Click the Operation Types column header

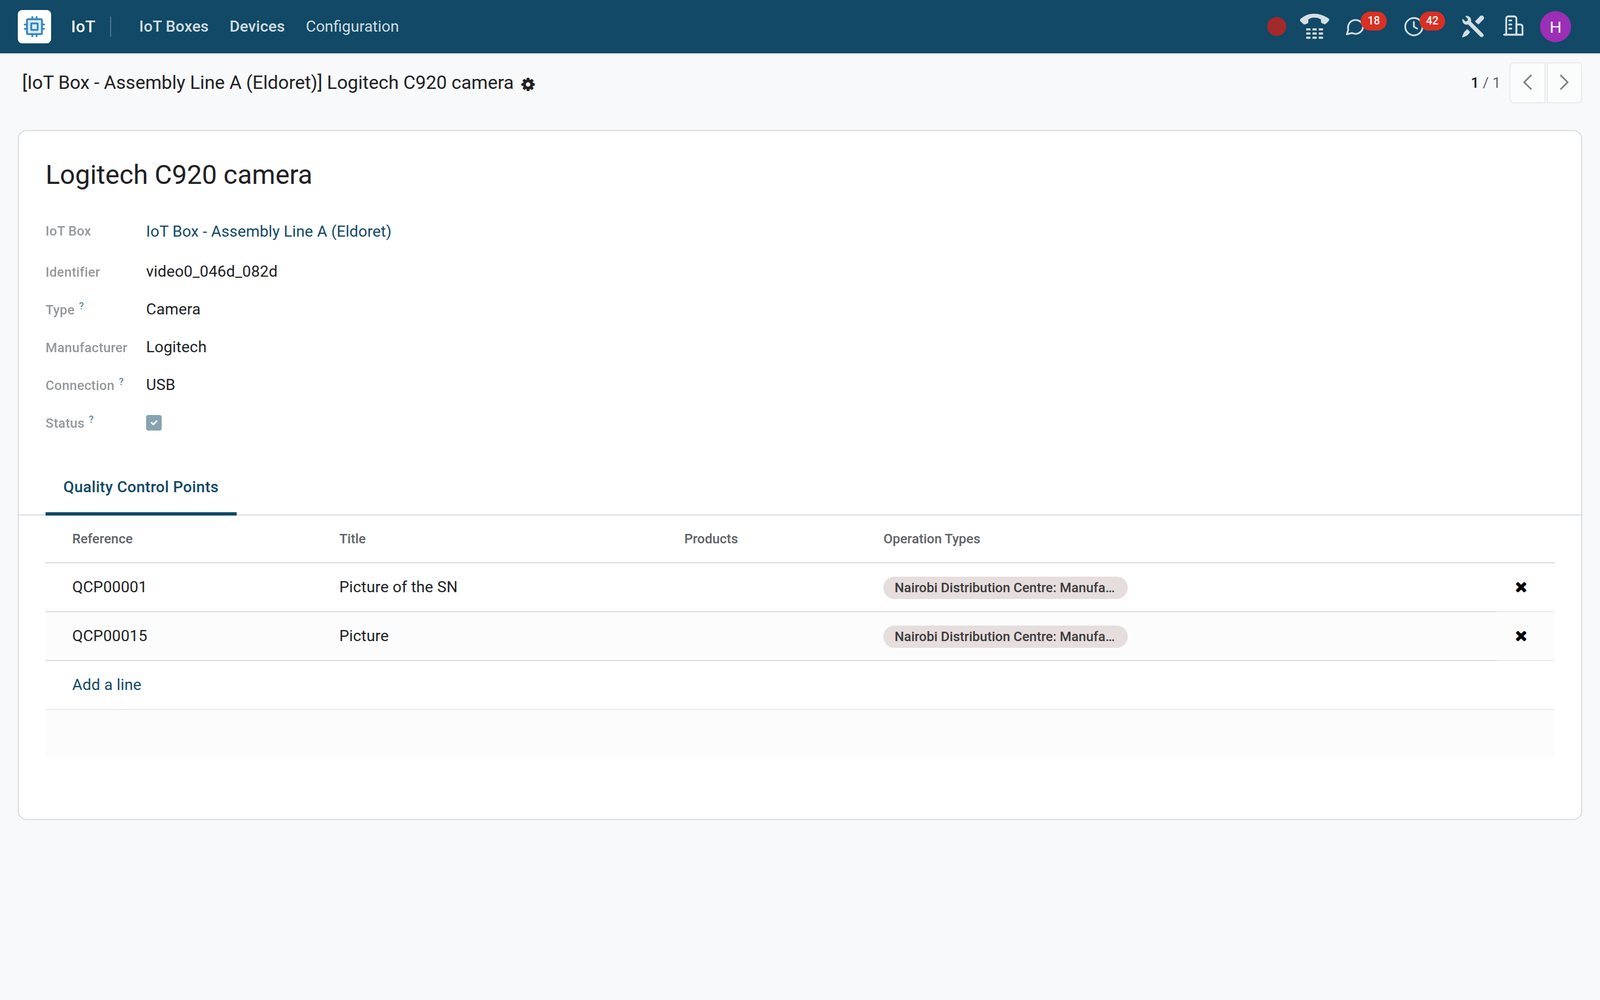[x=932, y=539]
